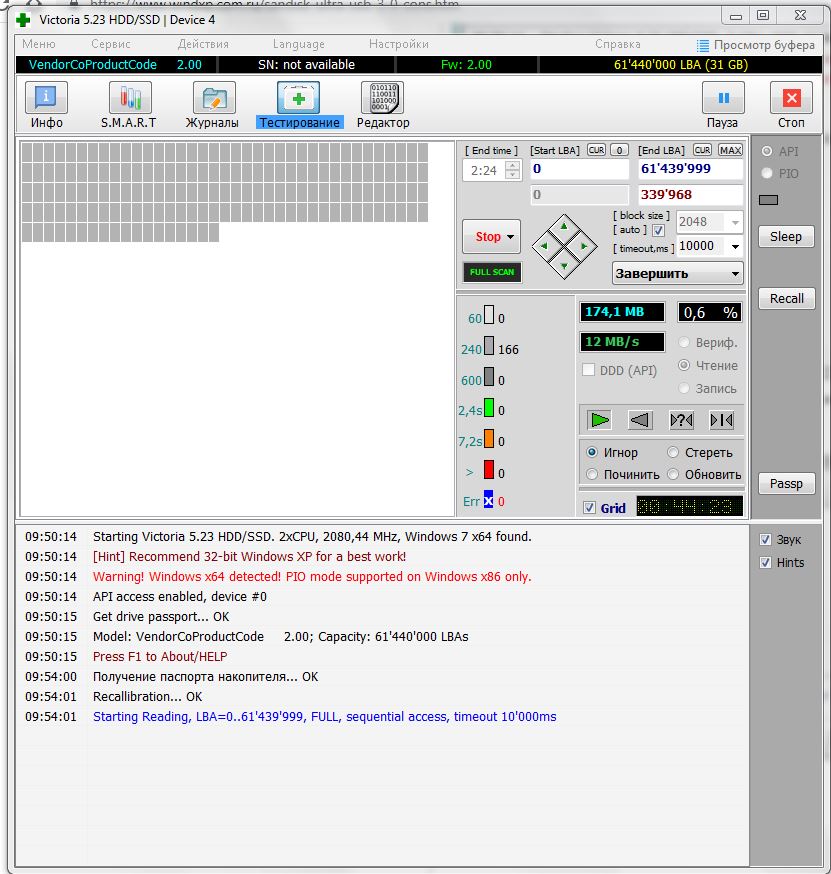Set Start LBA to 0 with button
The width and height of the screenshot is (831, 874).
(619, 150)
